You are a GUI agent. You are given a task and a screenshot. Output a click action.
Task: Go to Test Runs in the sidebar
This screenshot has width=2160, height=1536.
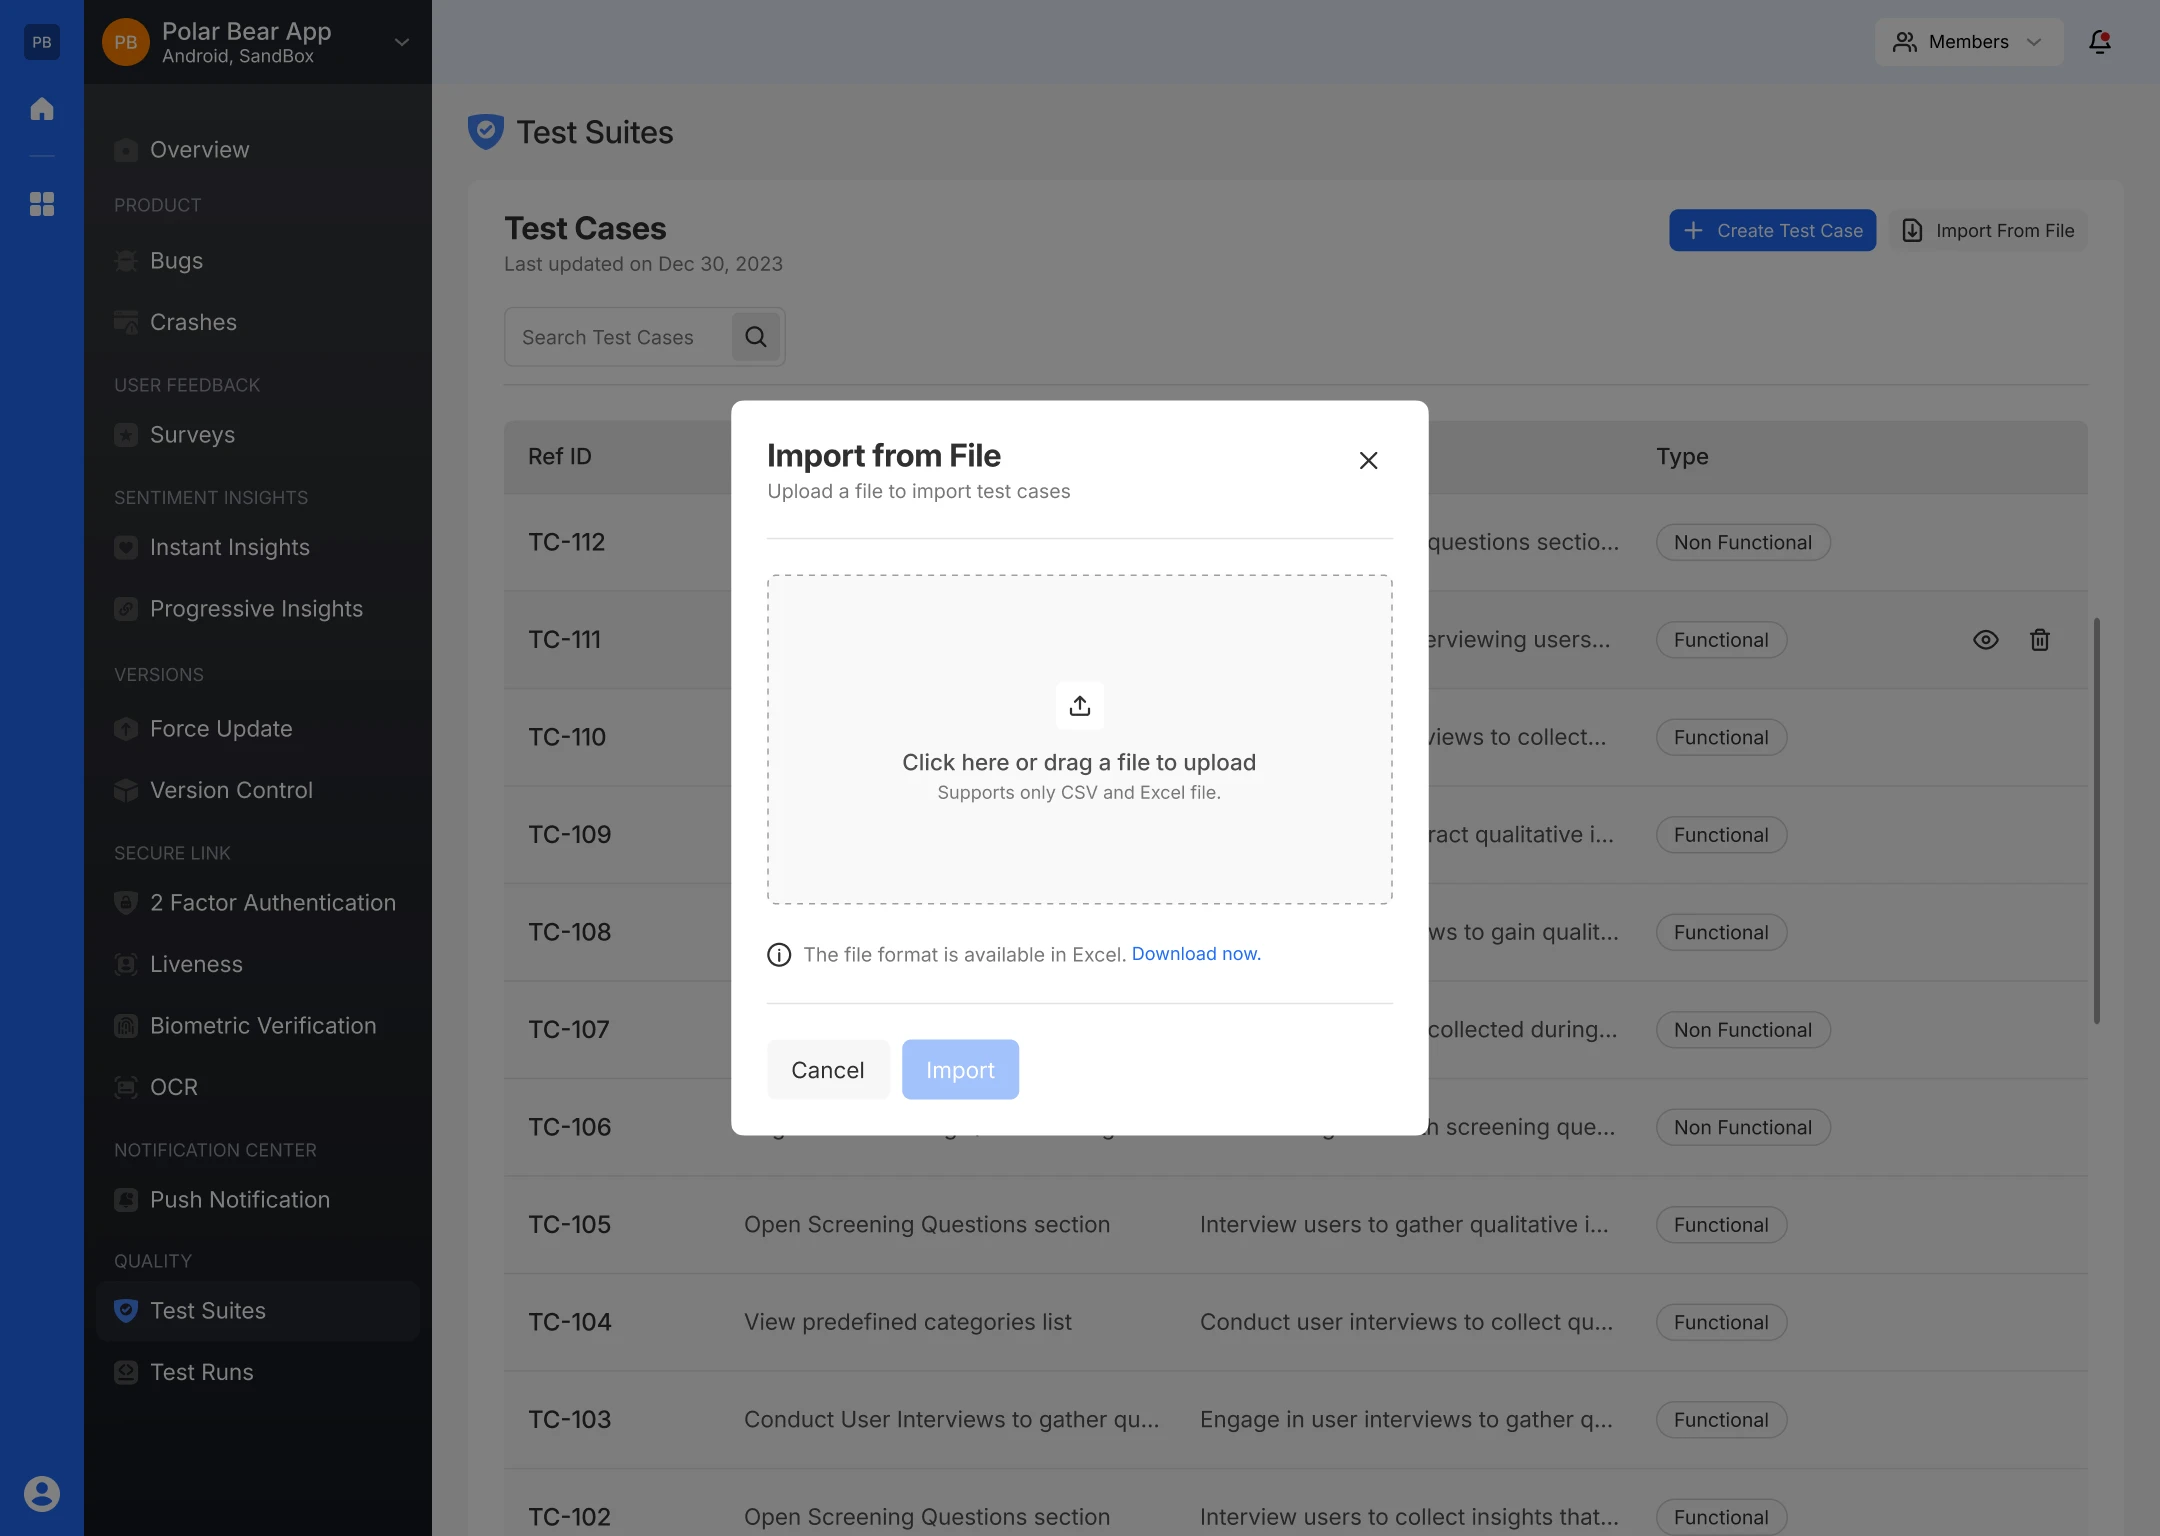201,1372
